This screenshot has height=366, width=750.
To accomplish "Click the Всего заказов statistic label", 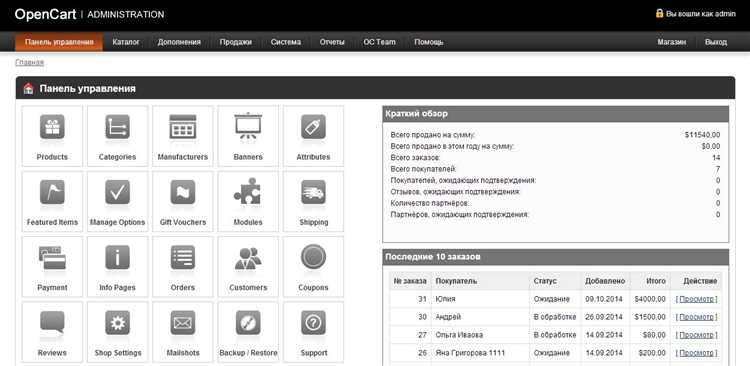I will (x=415, y=158).
